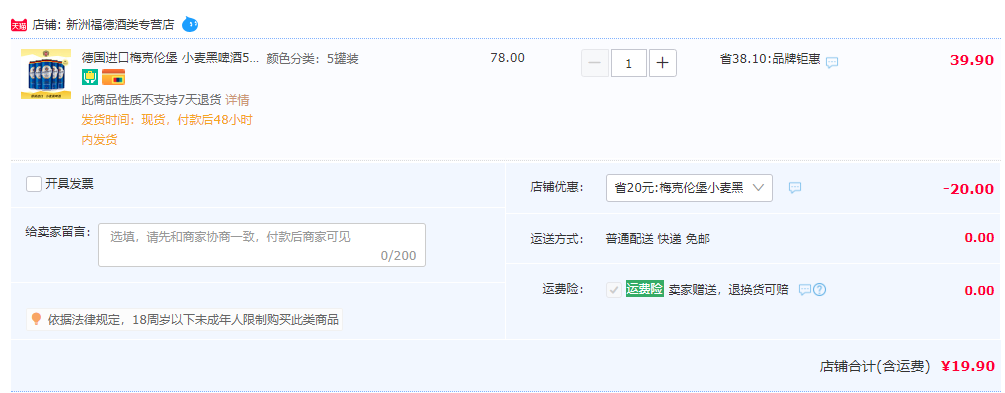The image size is (1005, 393).
Task: Enable the 开具发票 checkbox
Action: [34, 184]
